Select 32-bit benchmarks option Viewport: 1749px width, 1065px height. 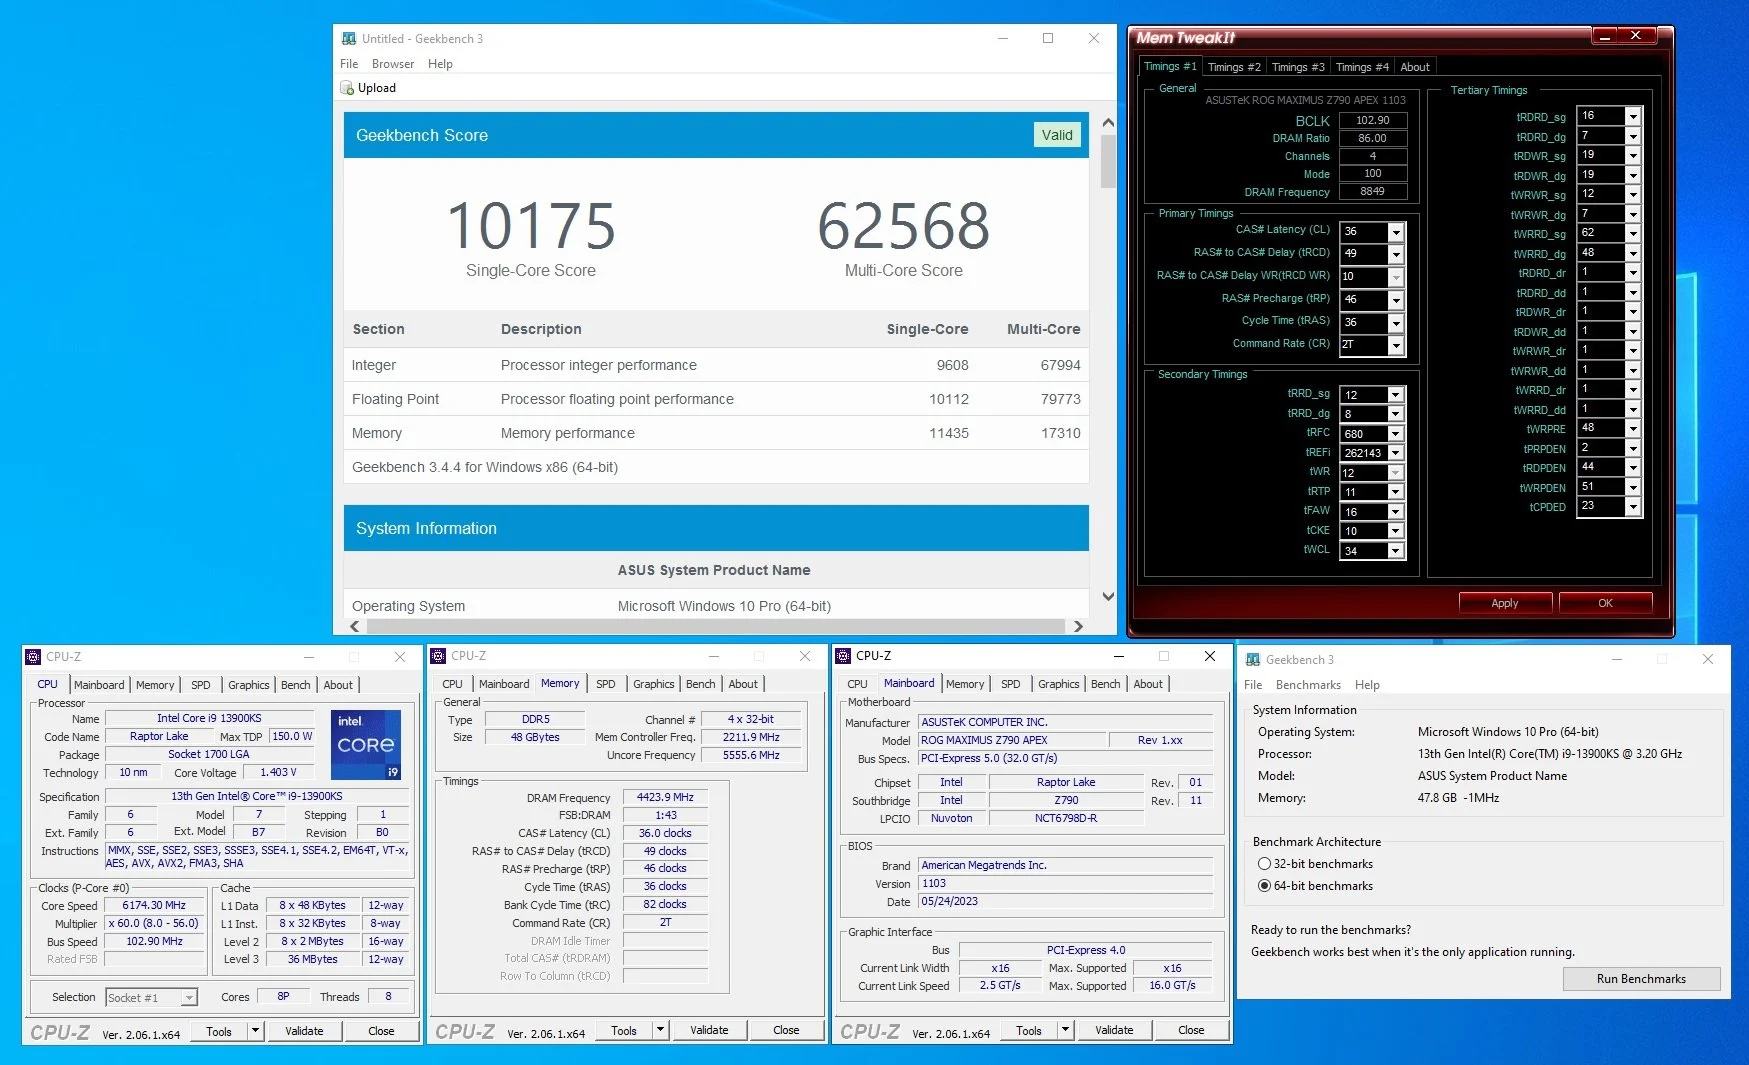coord(1265,864)
